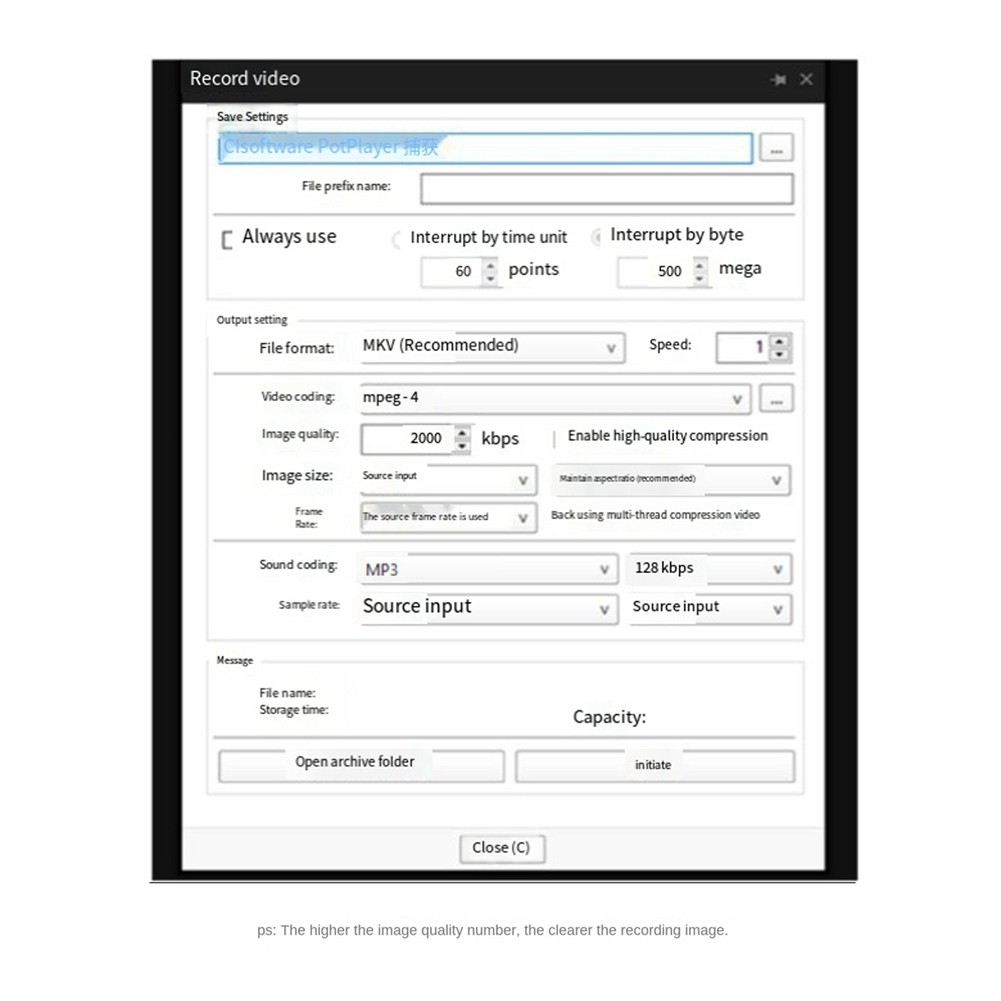The image size is (1001, 1001).
Task: Enable the Always use checkbox
Action: coord(227,240)
